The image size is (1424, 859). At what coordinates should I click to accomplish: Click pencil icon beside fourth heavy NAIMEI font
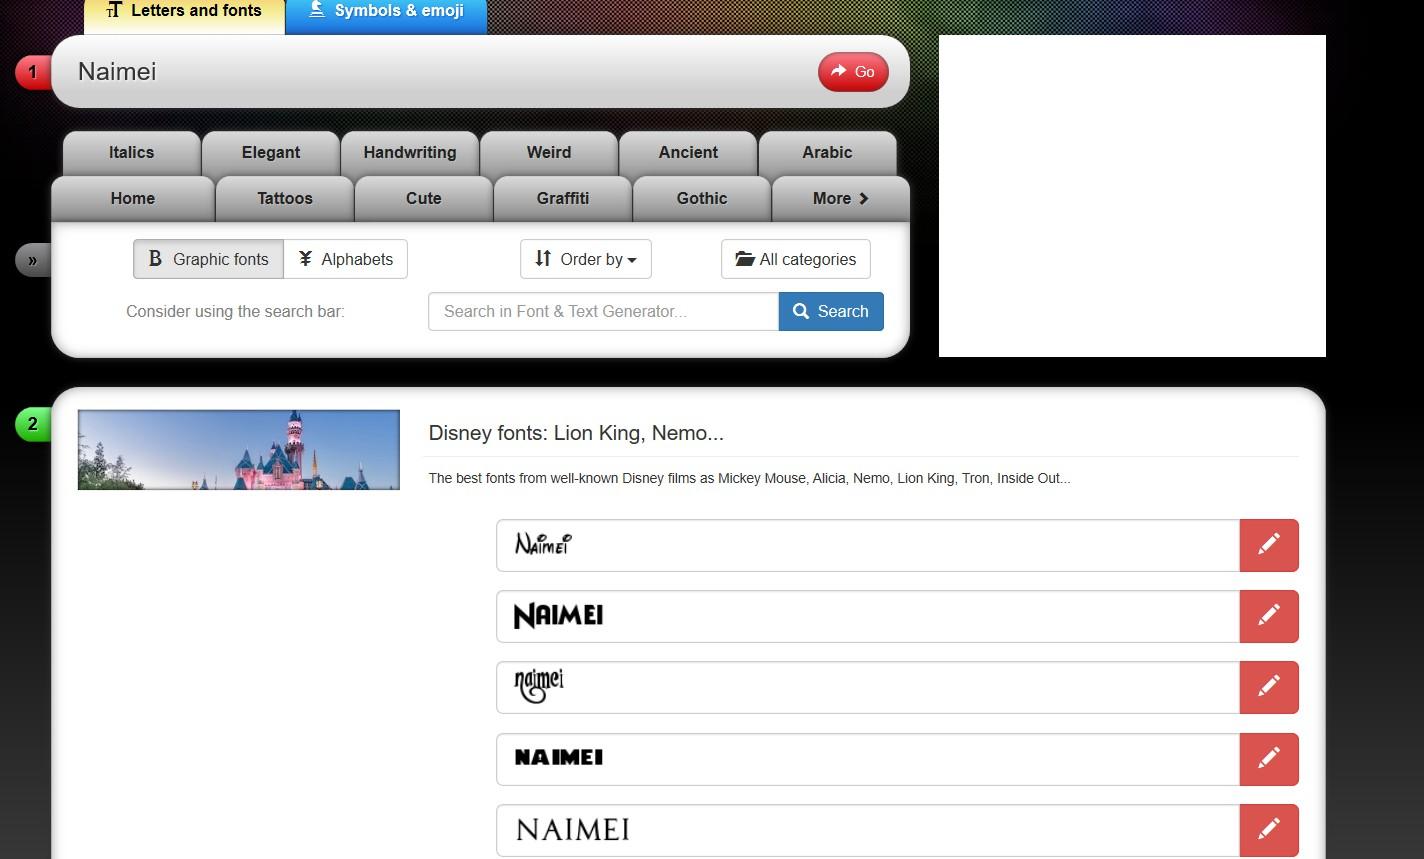point(1269,759)
